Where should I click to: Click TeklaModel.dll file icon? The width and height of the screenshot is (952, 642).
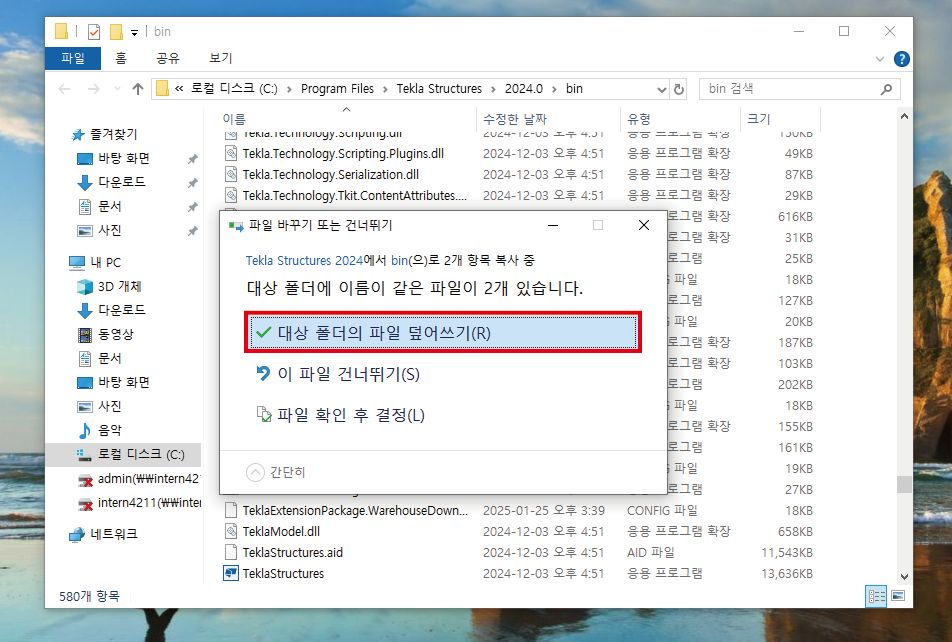[x=231, y=531]
